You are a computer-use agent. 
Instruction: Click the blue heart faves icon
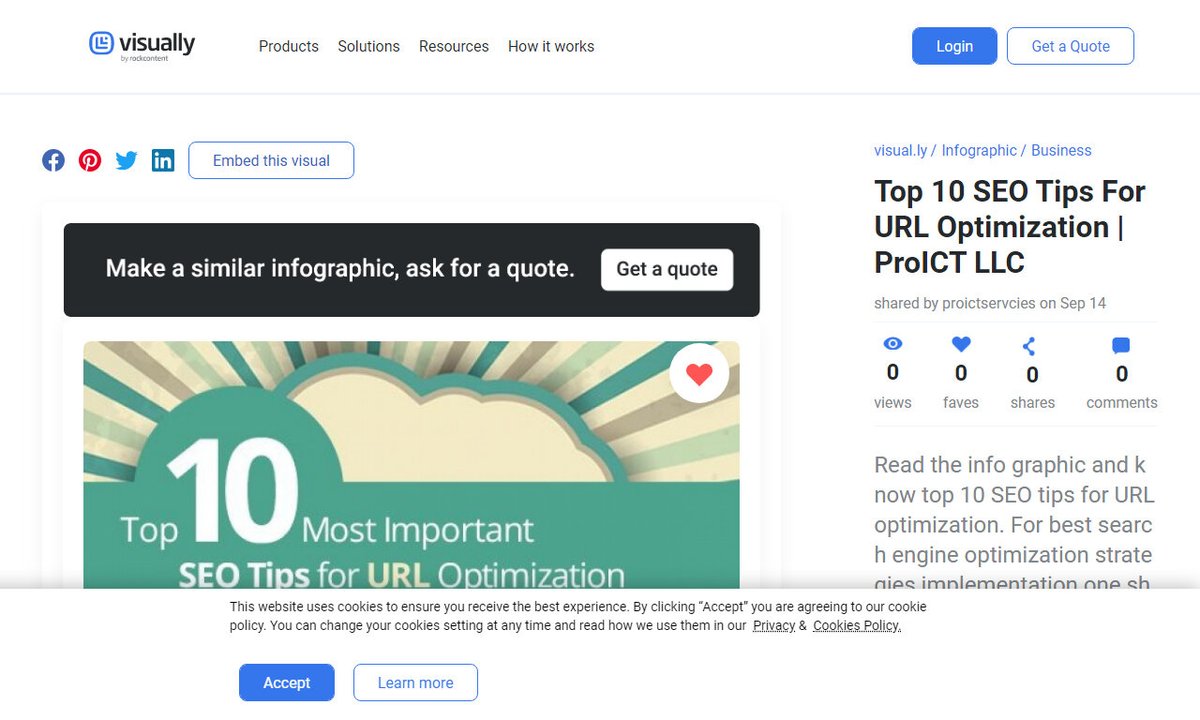(x=961, y=344)
